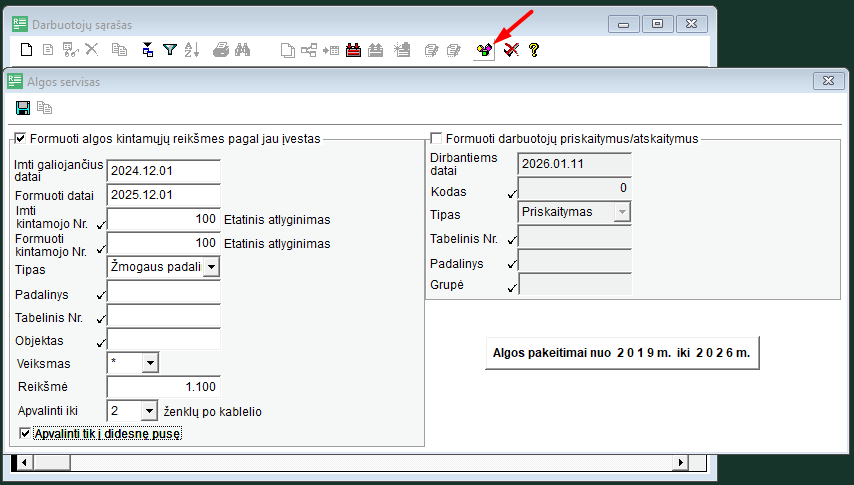Save using the floppy disk icon in Algos servisas

coord(23,108)
